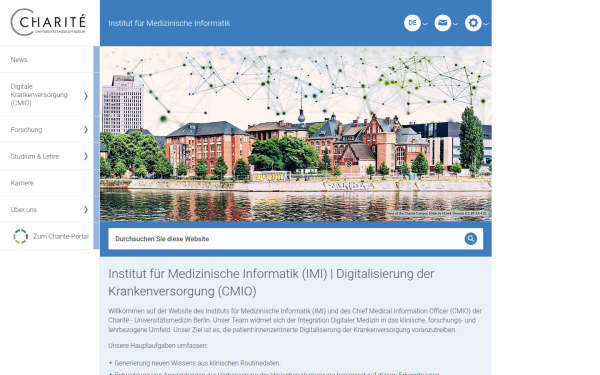This screenshot has width=600, height=375.
Task: Click the Institut für Medizinische Informatik (IMI) heading
Action: pyautogui.click(x=271, y=282)
